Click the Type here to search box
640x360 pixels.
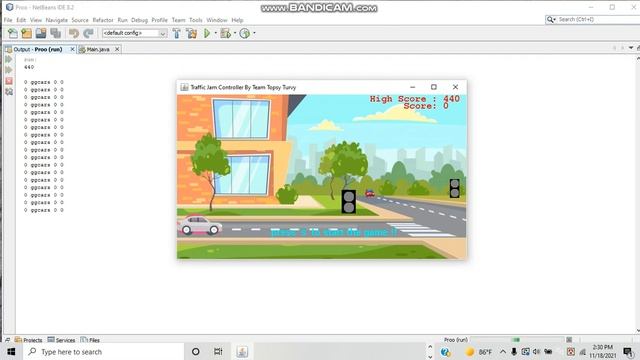104,351
